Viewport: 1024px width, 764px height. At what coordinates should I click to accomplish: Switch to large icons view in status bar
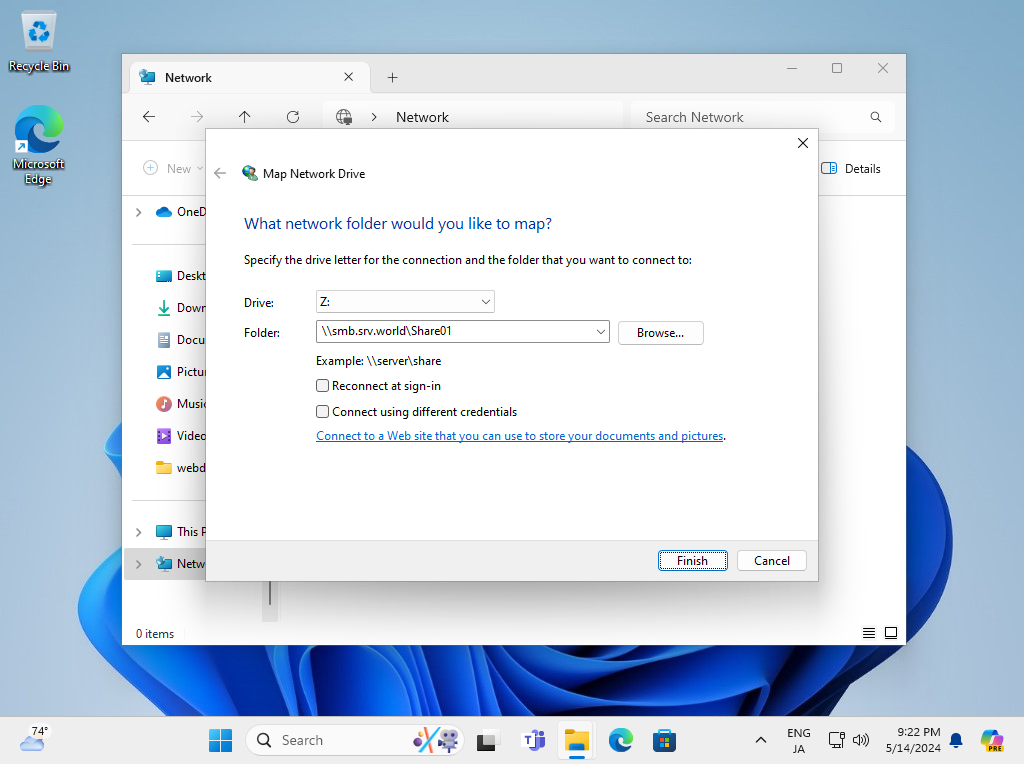tap(891, 633)
